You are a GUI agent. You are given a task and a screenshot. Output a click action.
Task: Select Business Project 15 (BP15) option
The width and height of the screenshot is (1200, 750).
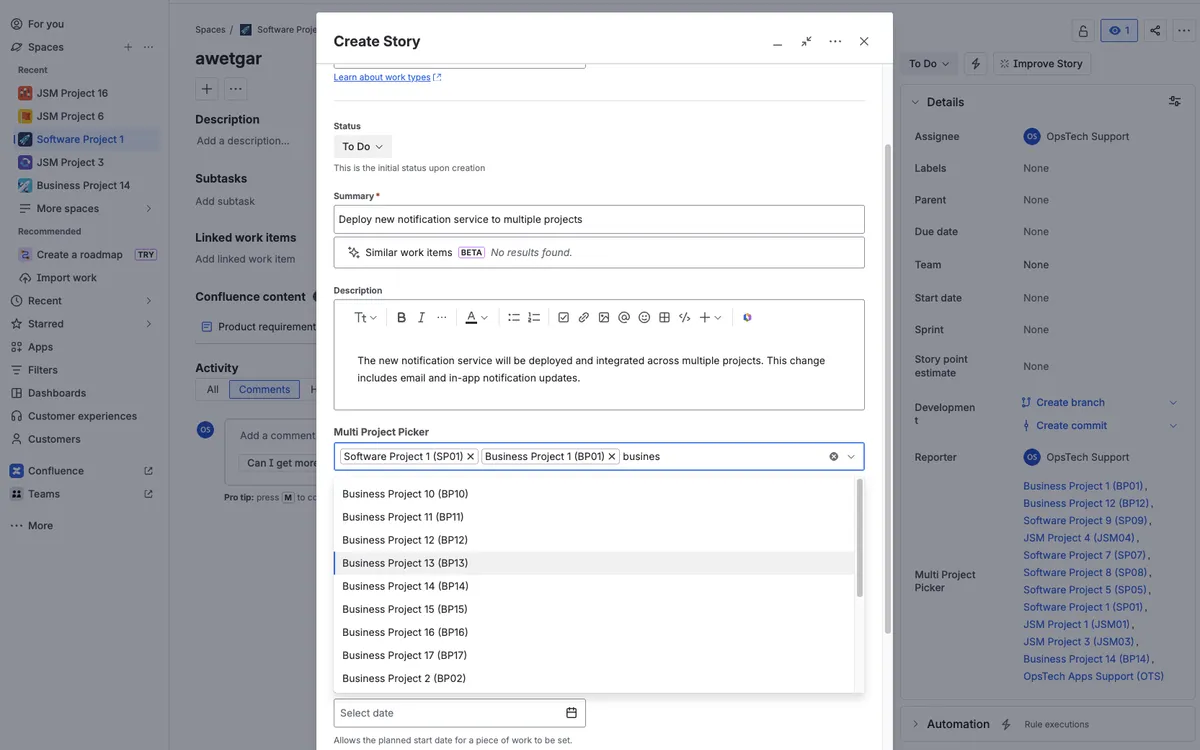(594, 609)
